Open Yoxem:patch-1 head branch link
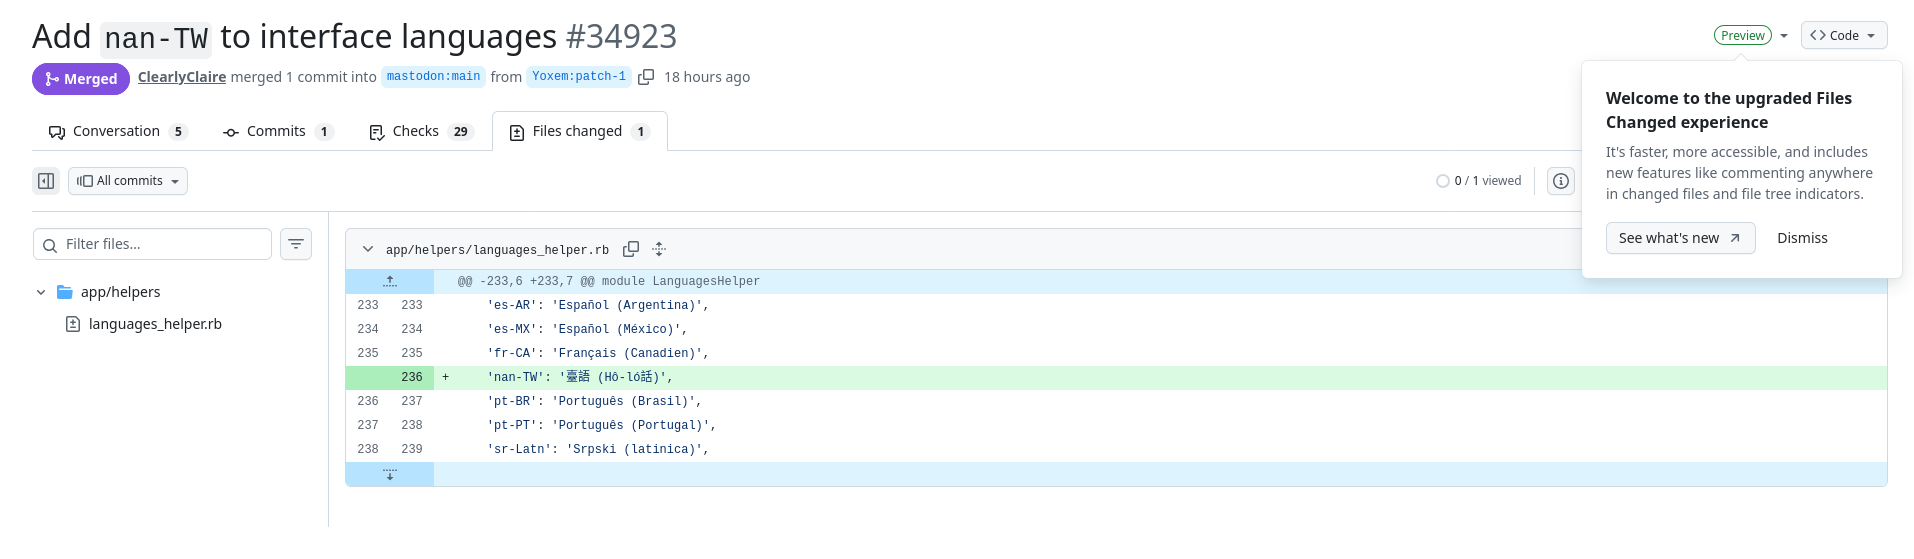Viewport: 1914px width, 559px height. 579,77
